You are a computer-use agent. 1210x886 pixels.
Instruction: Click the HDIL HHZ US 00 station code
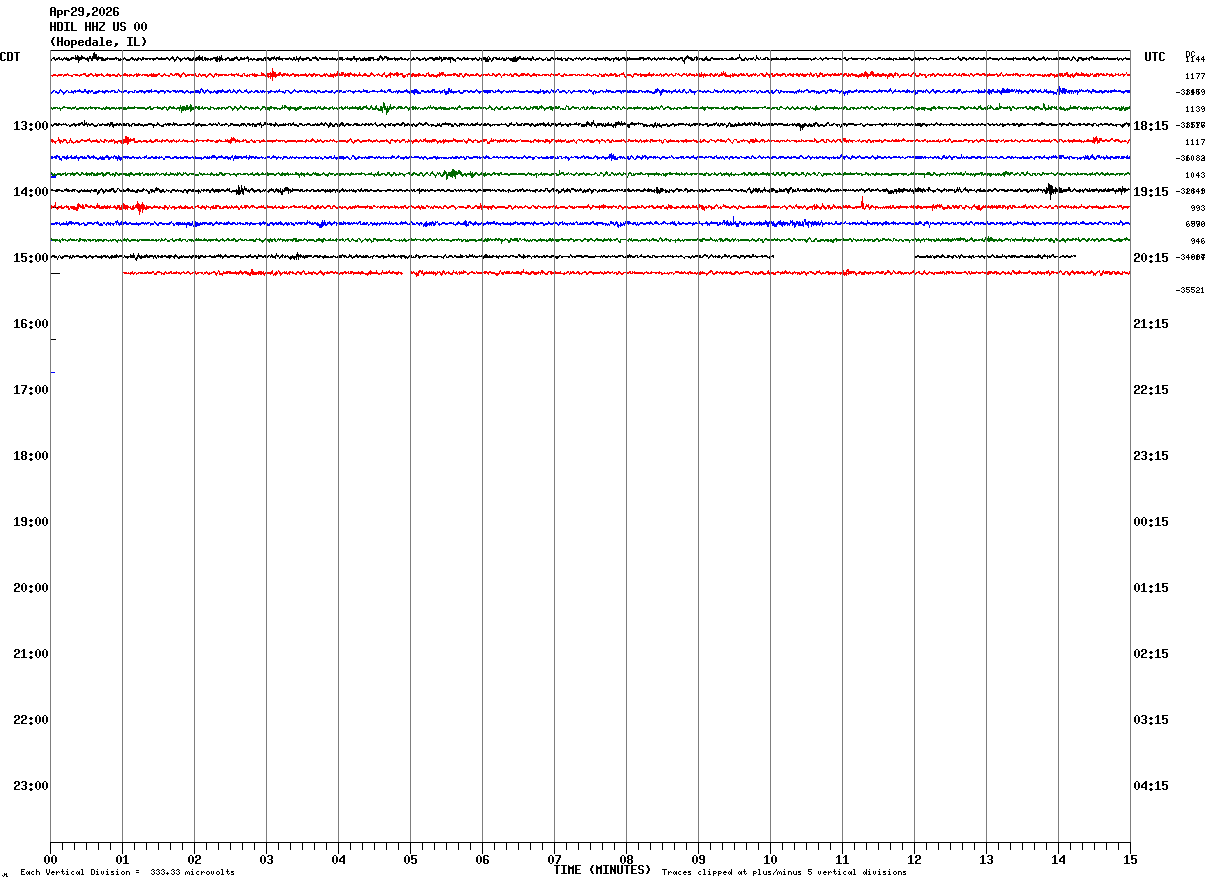[x=98, y=27]
